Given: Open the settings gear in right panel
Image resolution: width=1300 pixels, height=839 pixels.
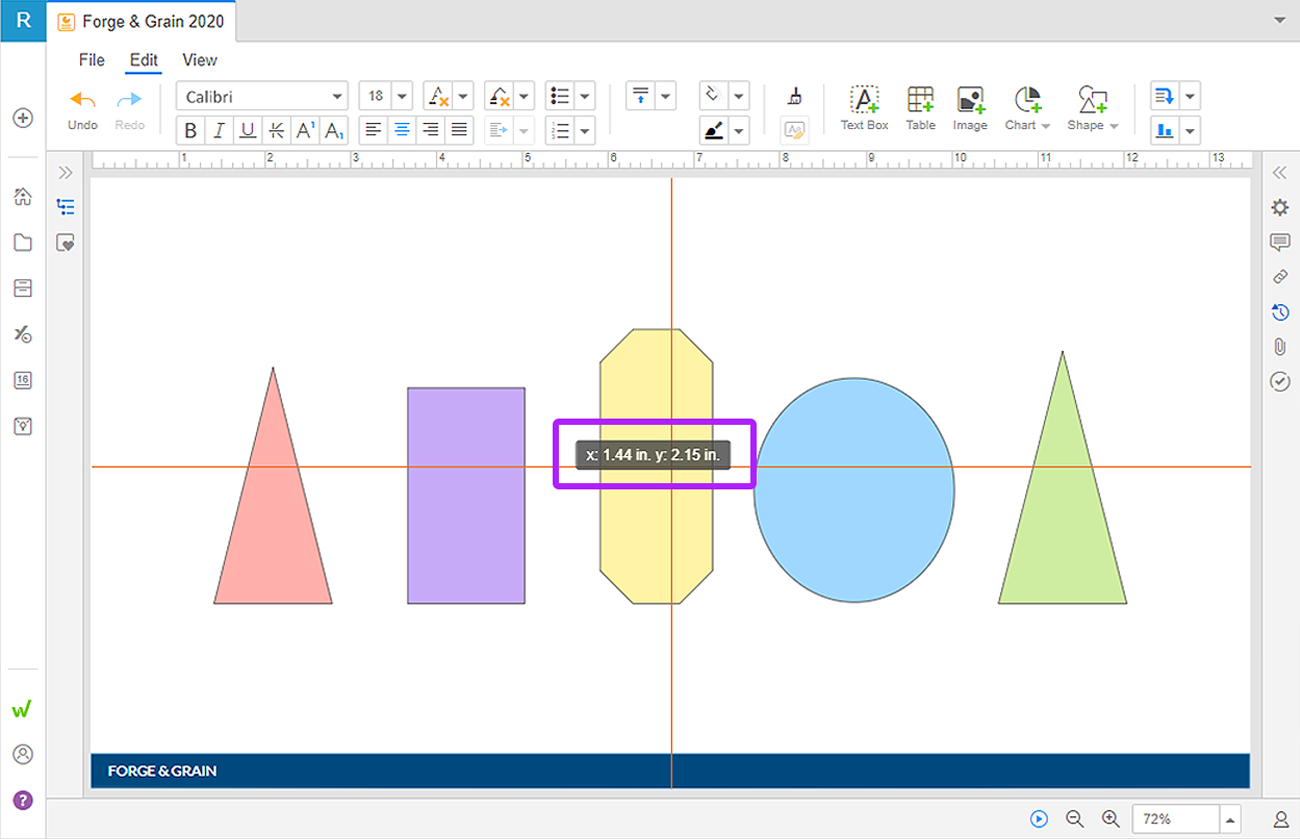Looking at the screenshot, I should 1280,207.
